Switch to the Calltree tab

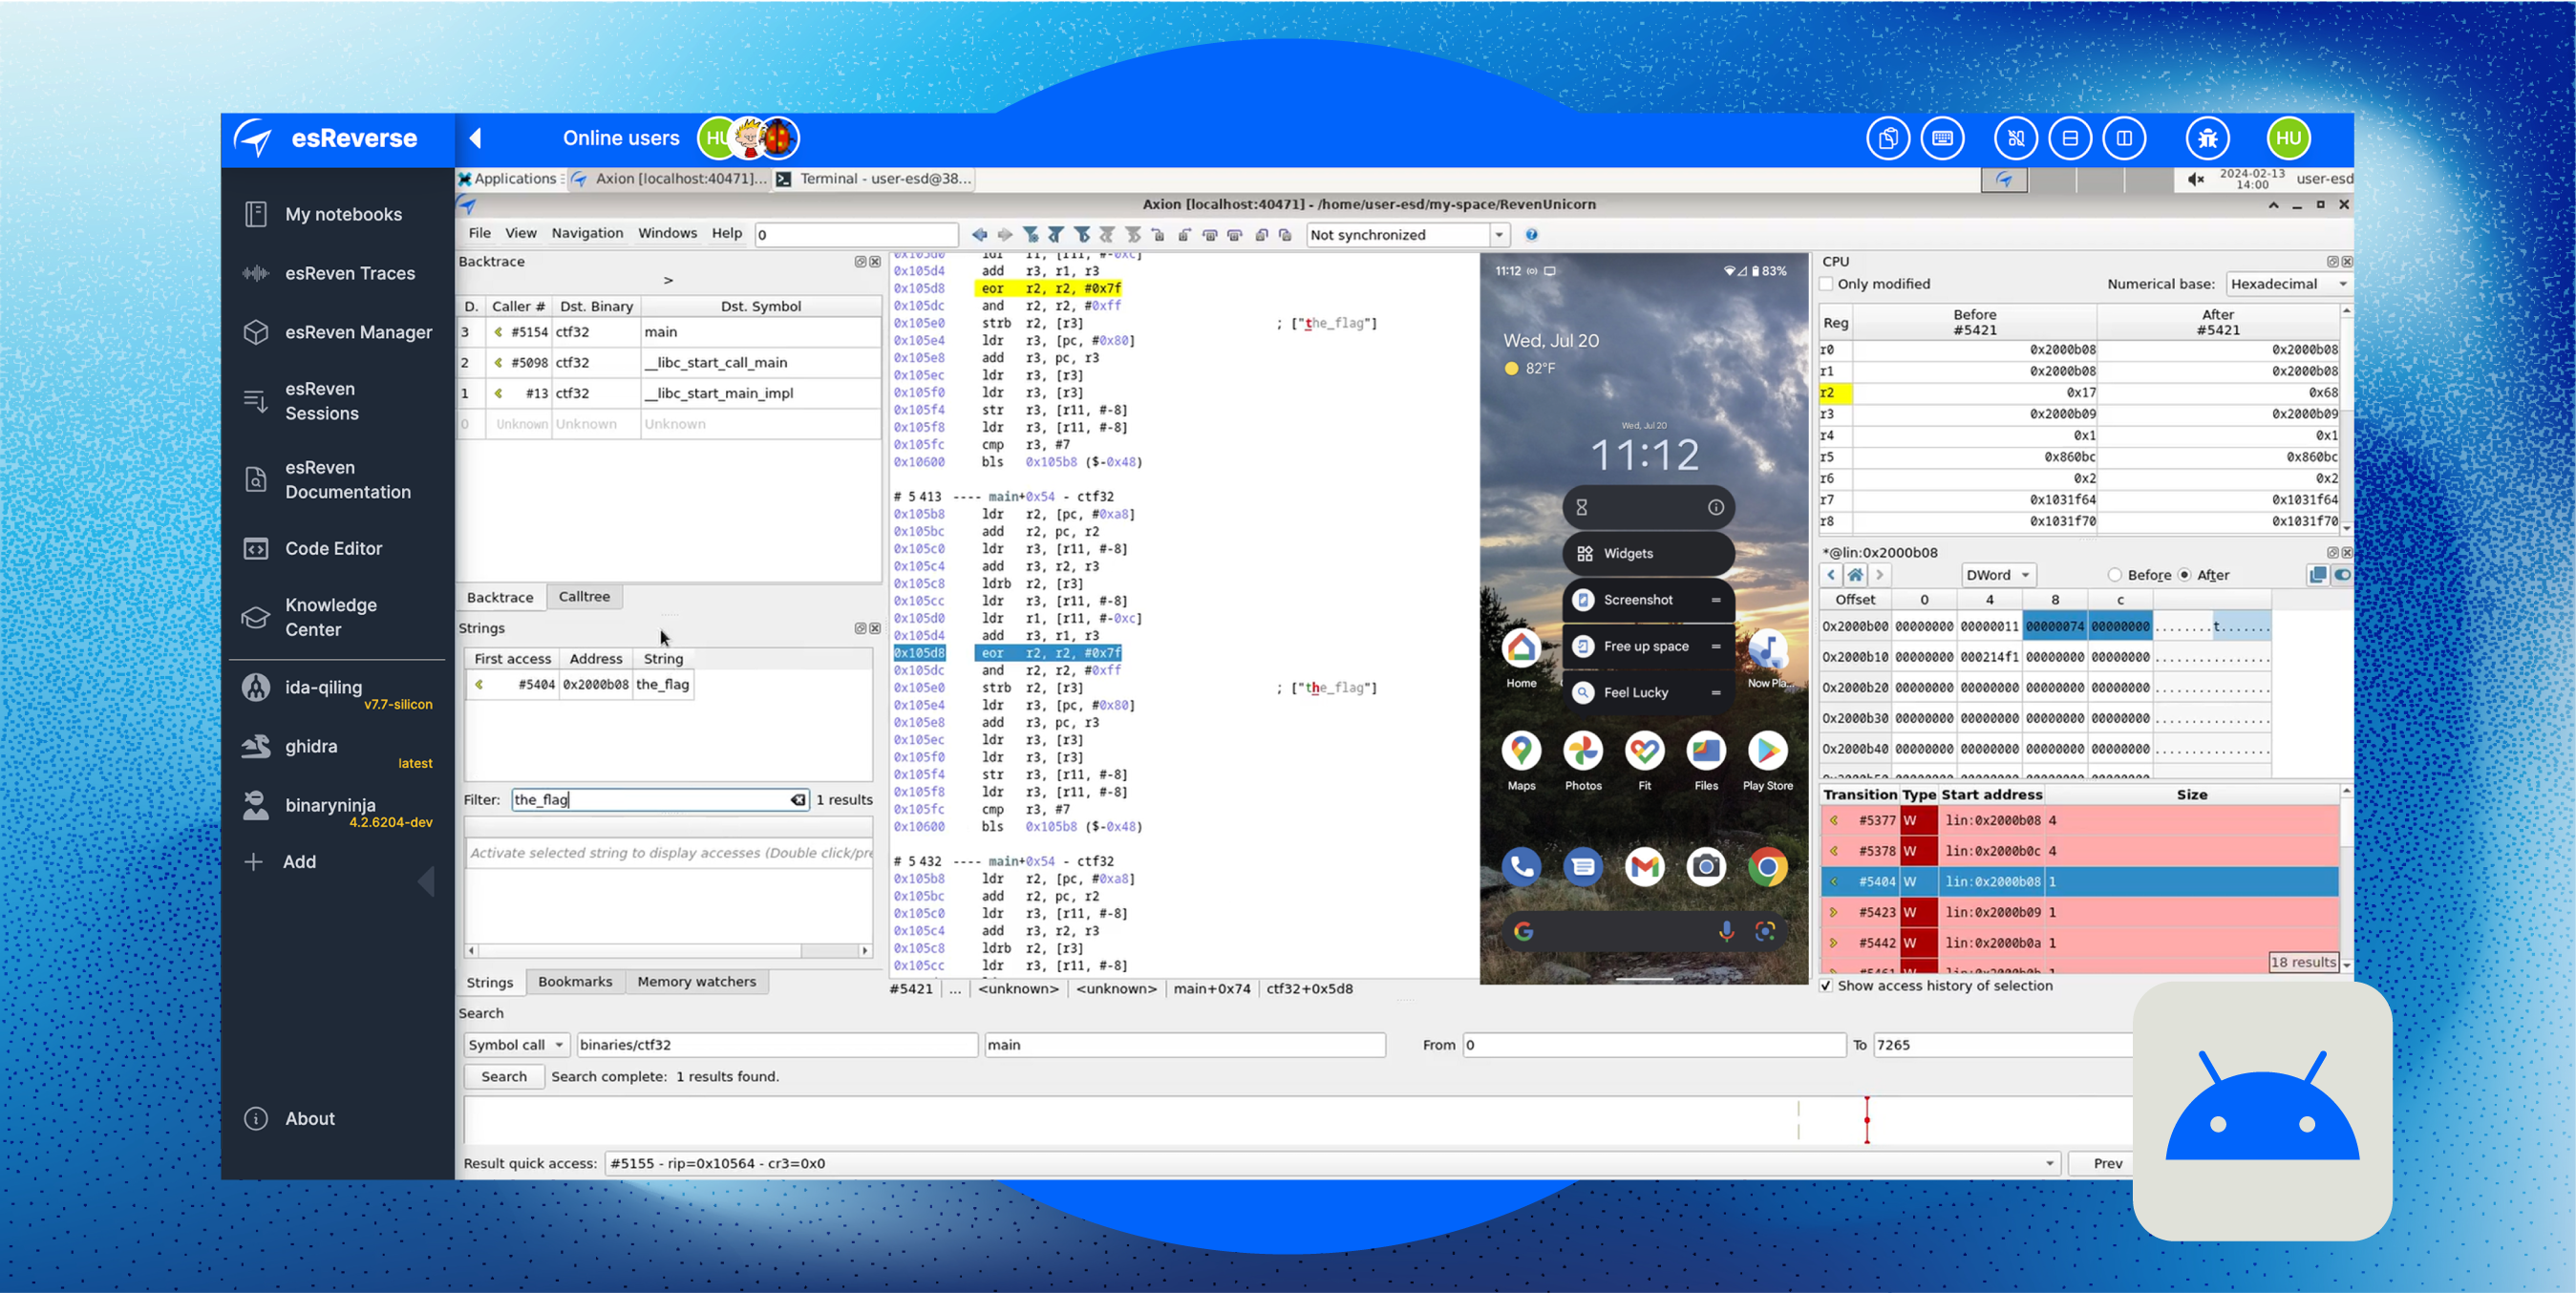[x=584, y=597]
